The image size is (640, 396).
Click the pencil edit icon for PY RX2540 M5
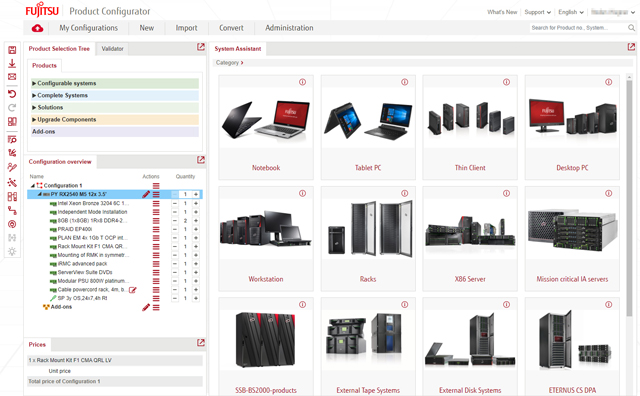pyautogui.click(x=146, y=194)
